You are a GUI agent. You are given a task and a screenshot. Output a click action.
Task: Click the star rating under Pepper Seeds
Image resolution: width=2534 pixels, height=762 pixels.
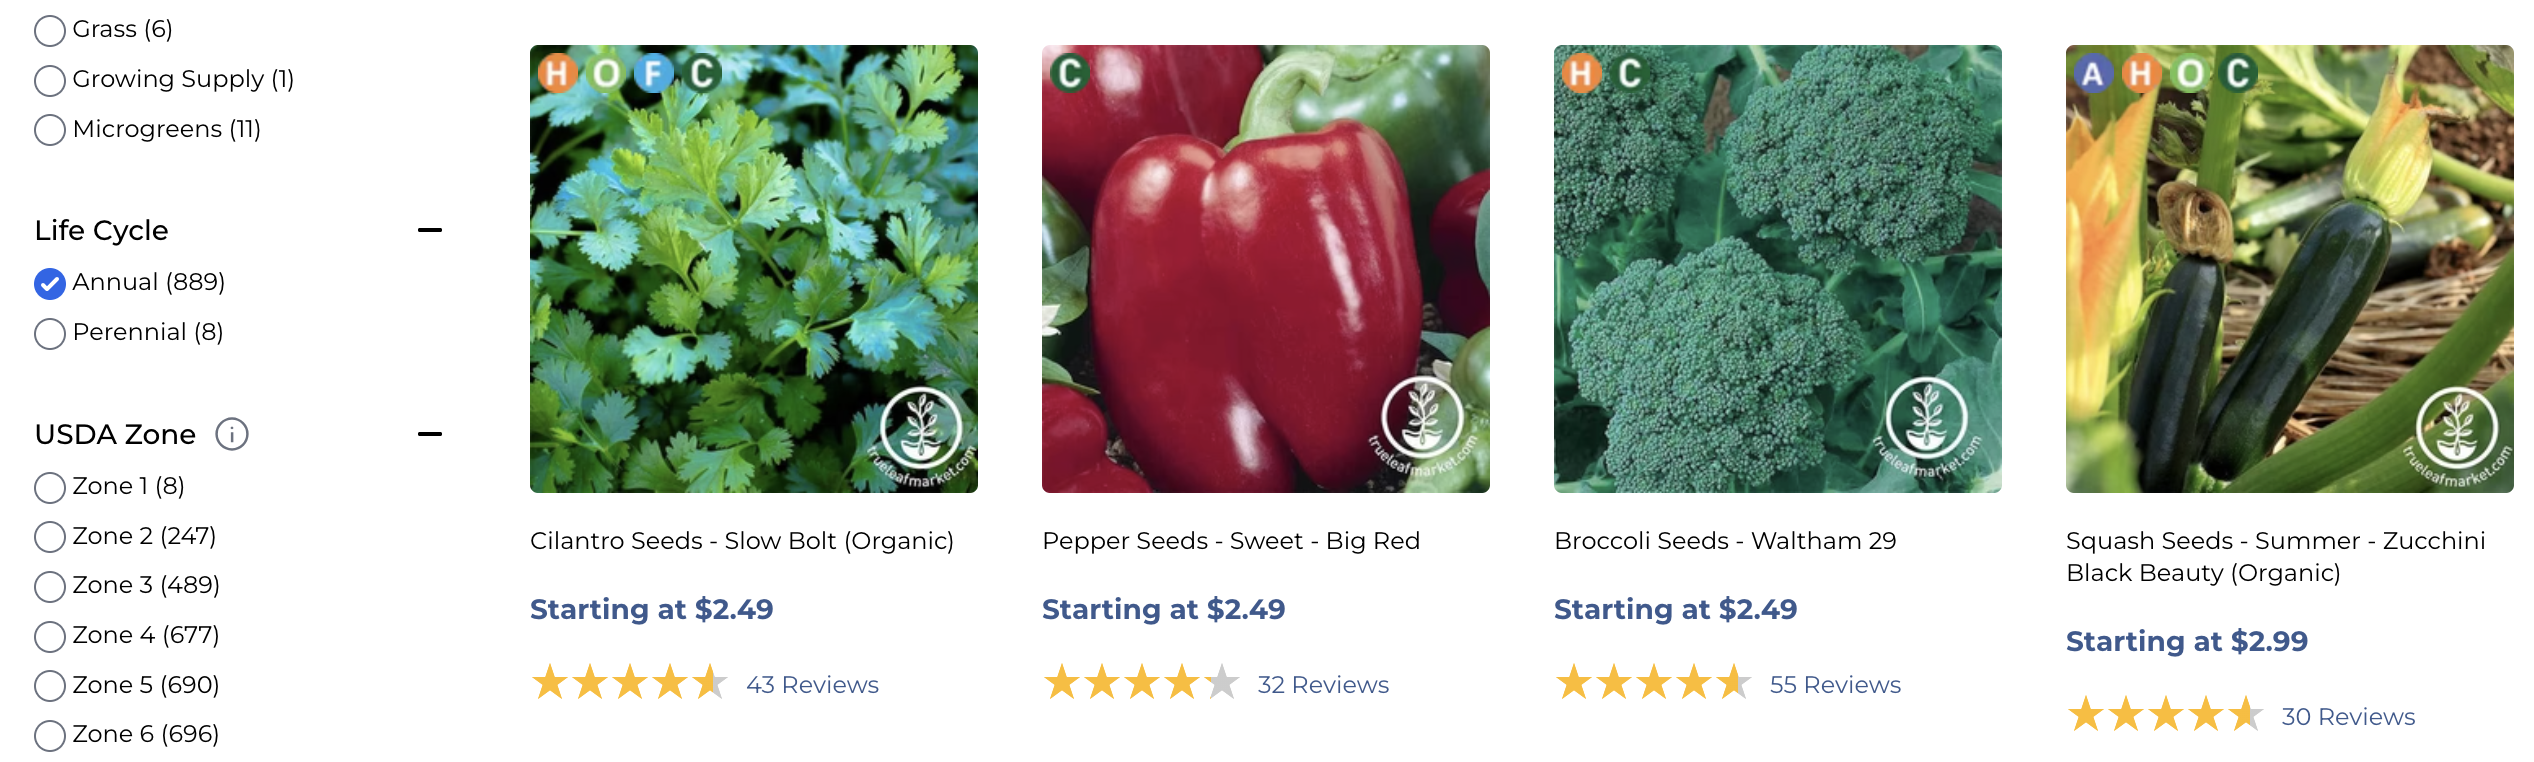(1140, 684)
